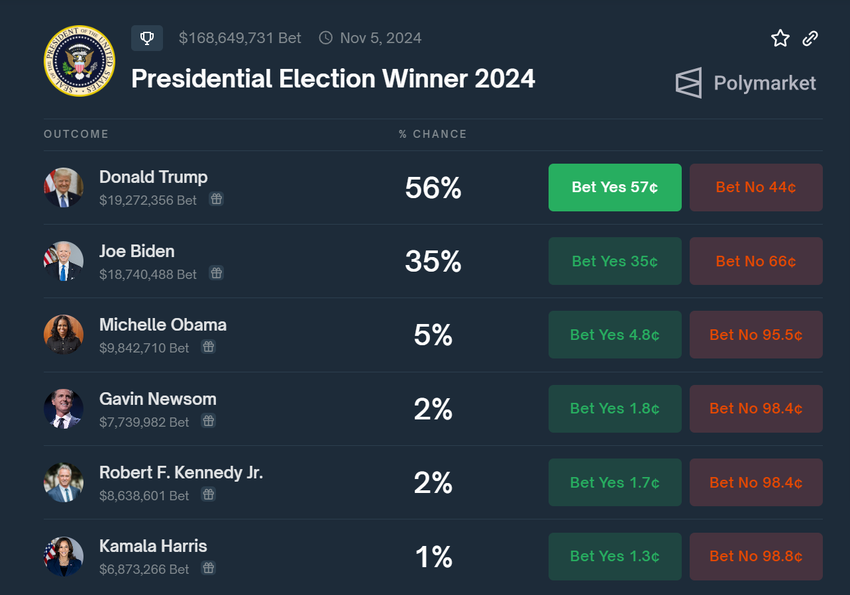Screen dimensions: 850x595
Task: Click the gift icon under Kamala Harris
Action: [x=208, y=569]
